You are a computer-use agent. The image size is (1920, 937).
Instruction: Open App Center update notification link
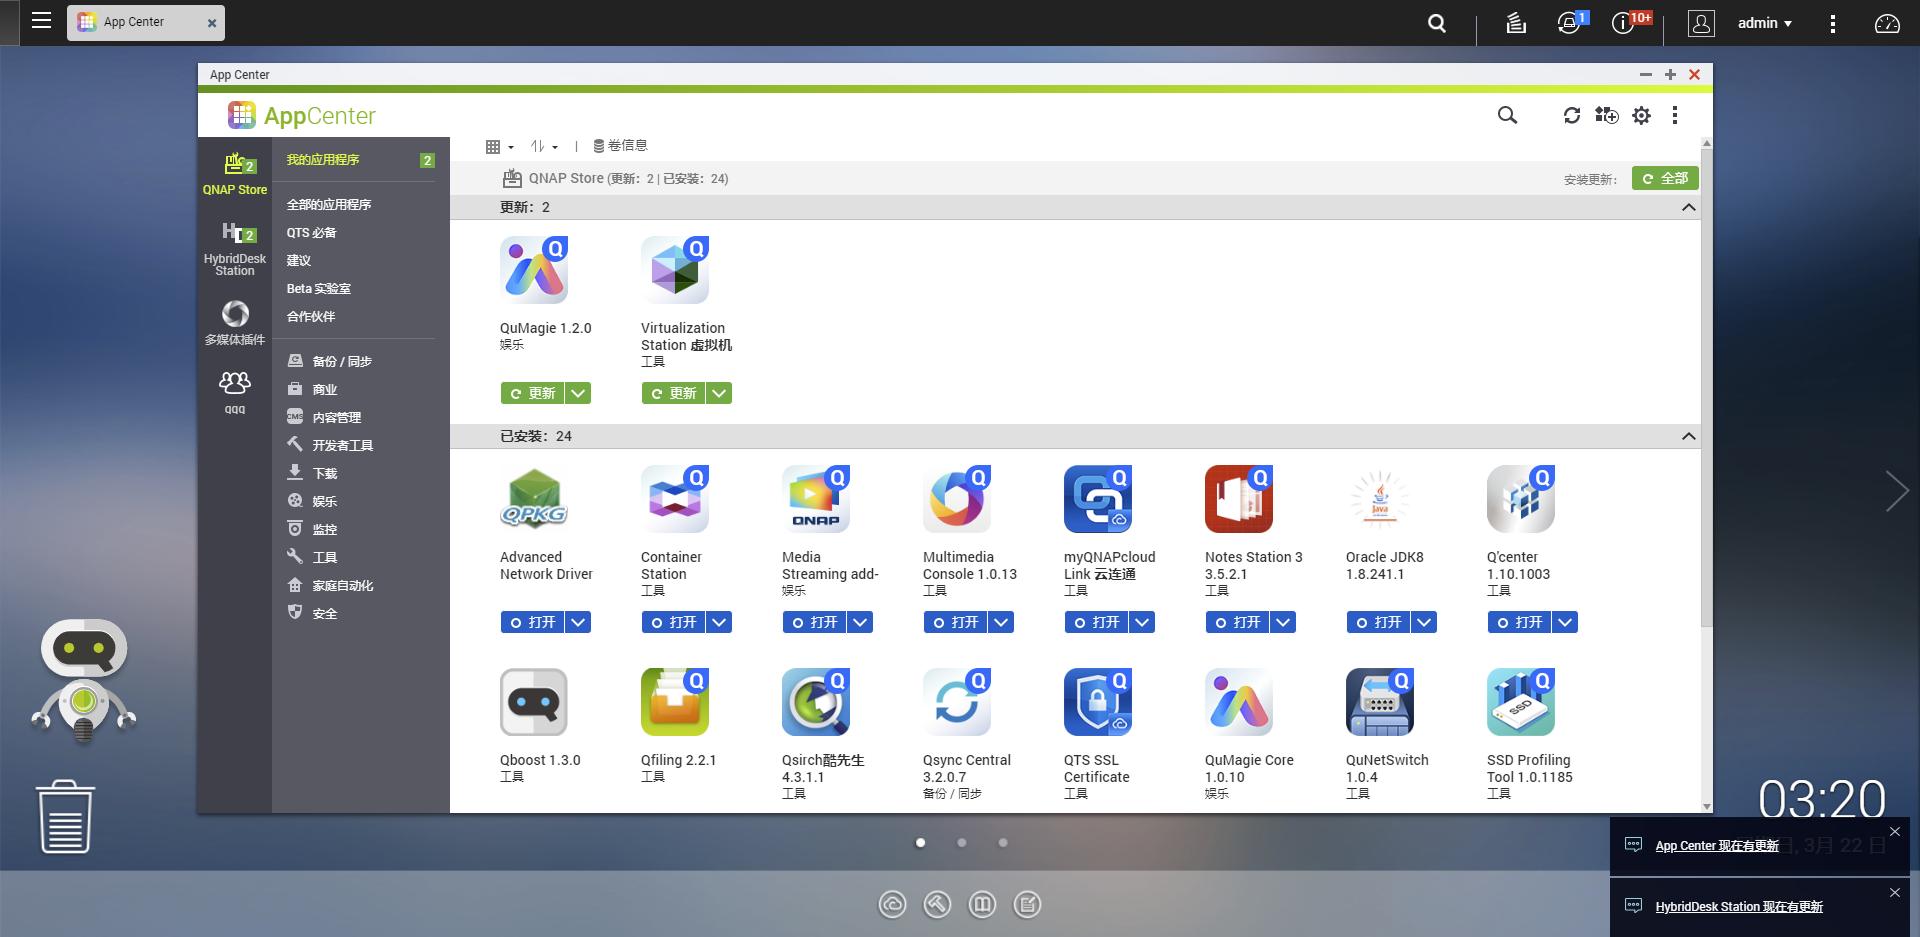click(x=1717, y=846)
